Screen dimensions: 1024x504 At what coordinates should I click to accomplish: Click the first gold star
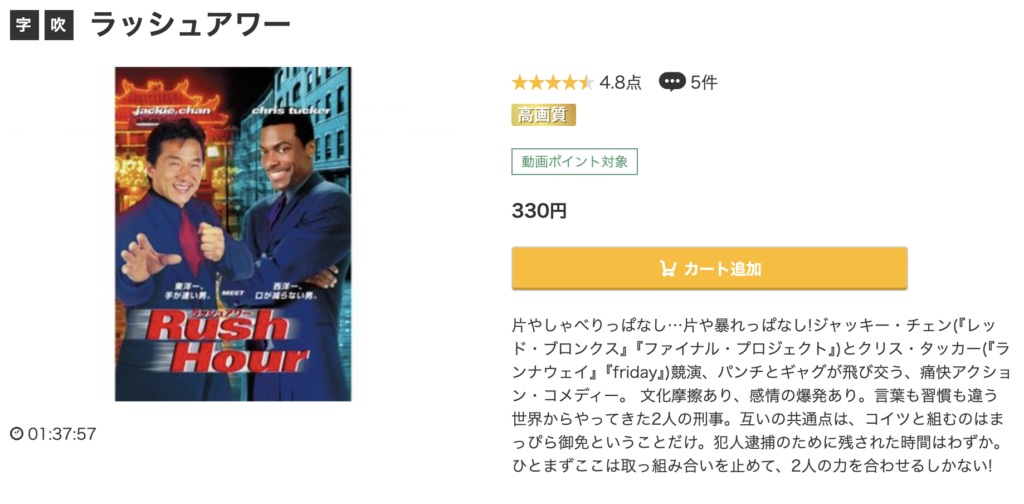519,82
